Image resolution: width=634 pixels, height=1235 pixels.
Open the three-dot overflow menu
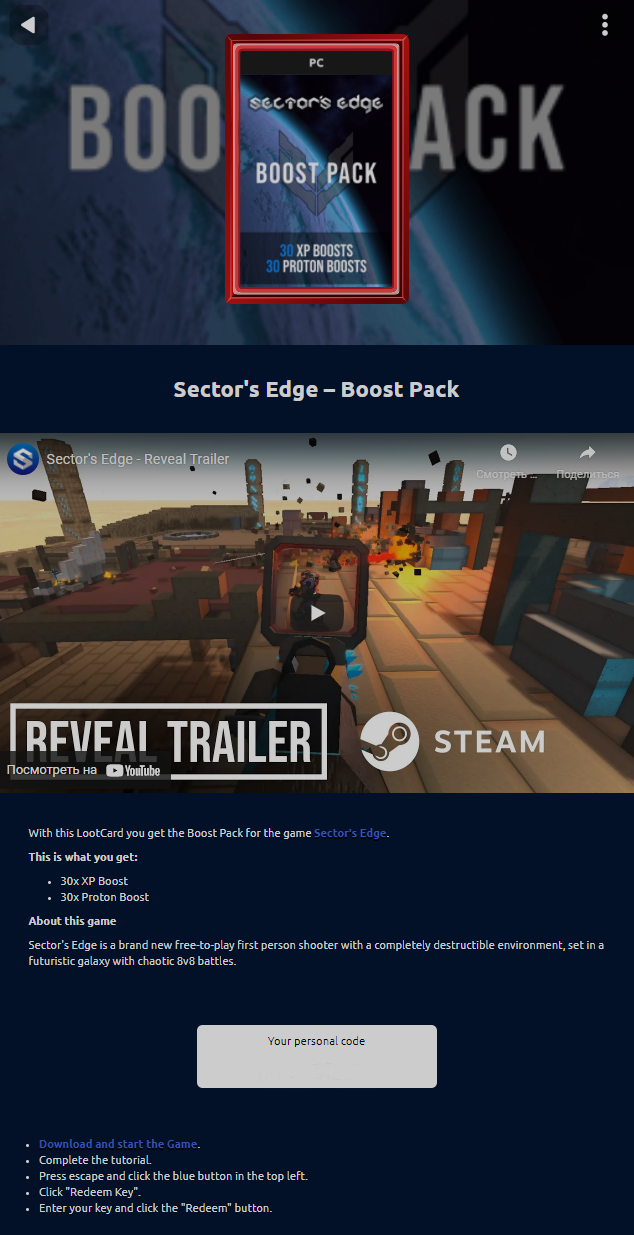click(605, 25)
